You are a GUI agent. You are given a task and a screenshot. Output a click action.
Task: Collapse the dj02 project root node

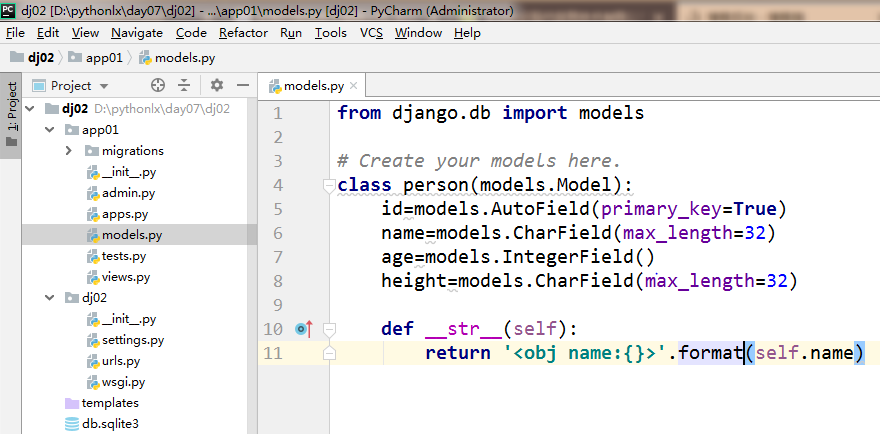coord(30,108)
